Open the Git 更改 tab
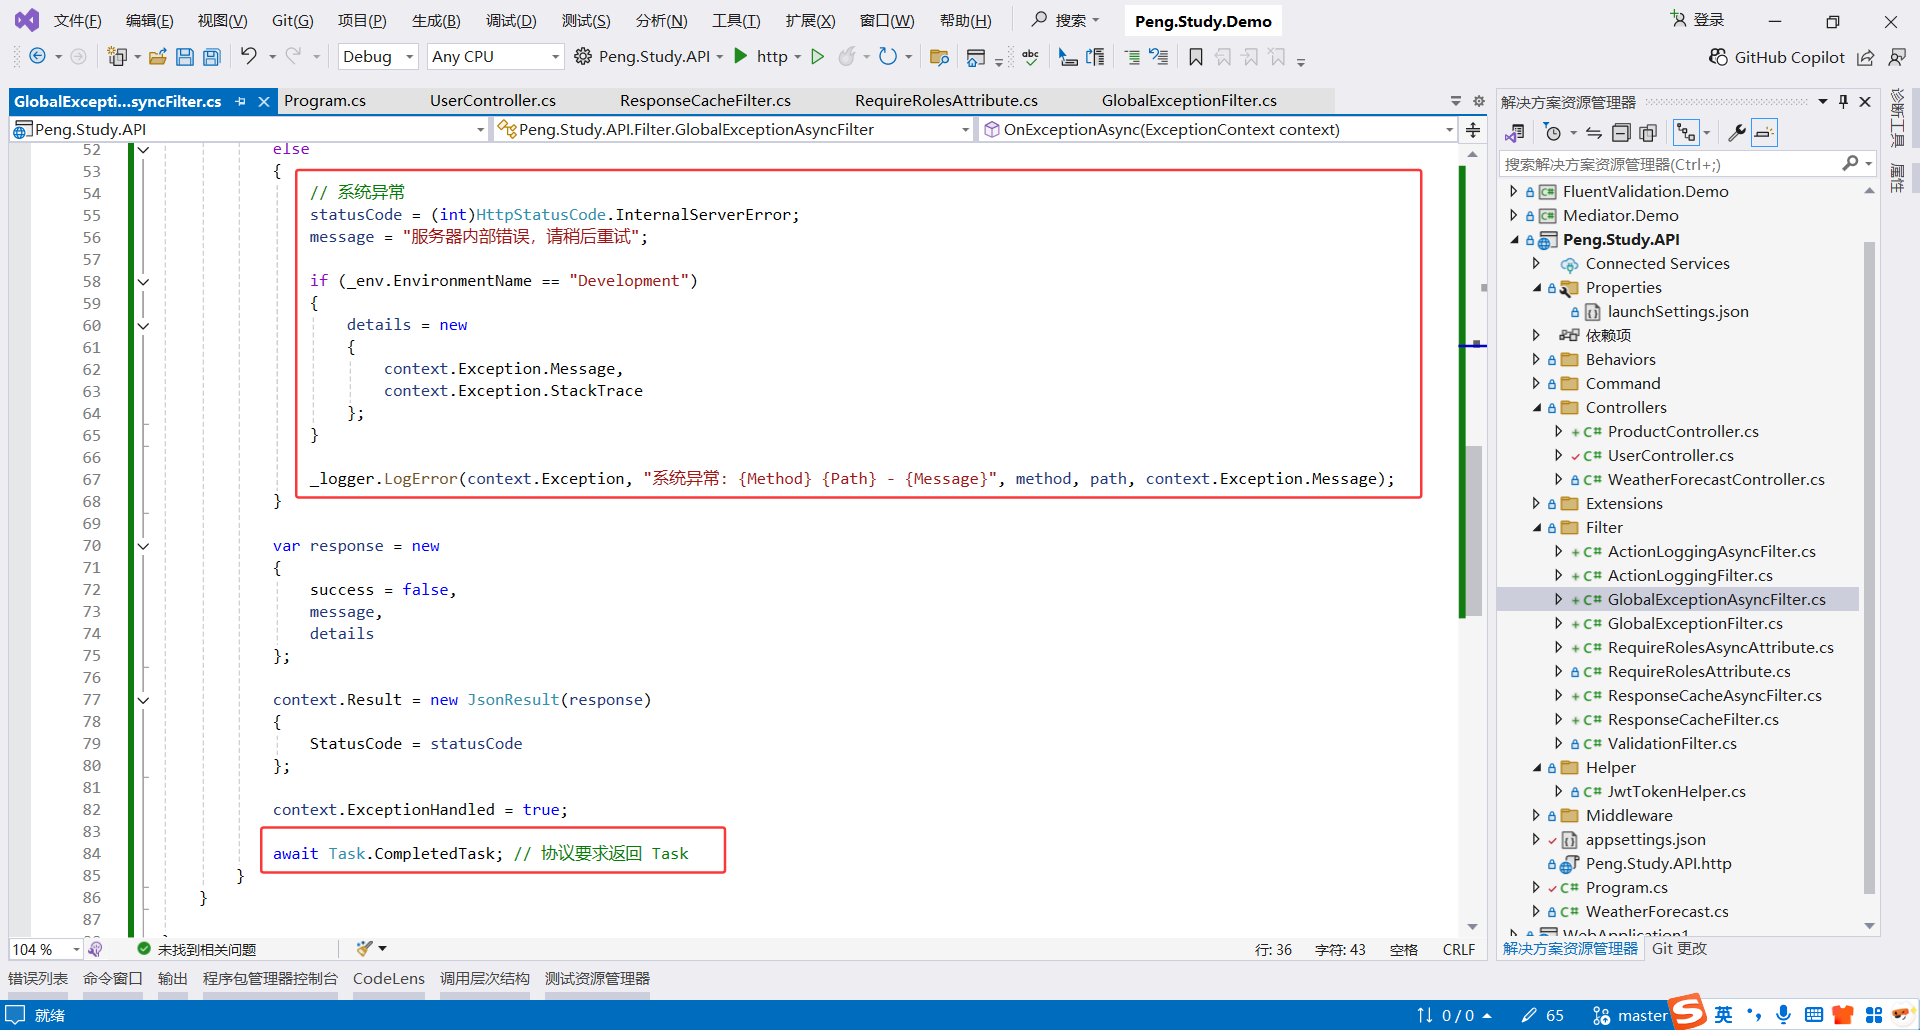 point(1680,949)
